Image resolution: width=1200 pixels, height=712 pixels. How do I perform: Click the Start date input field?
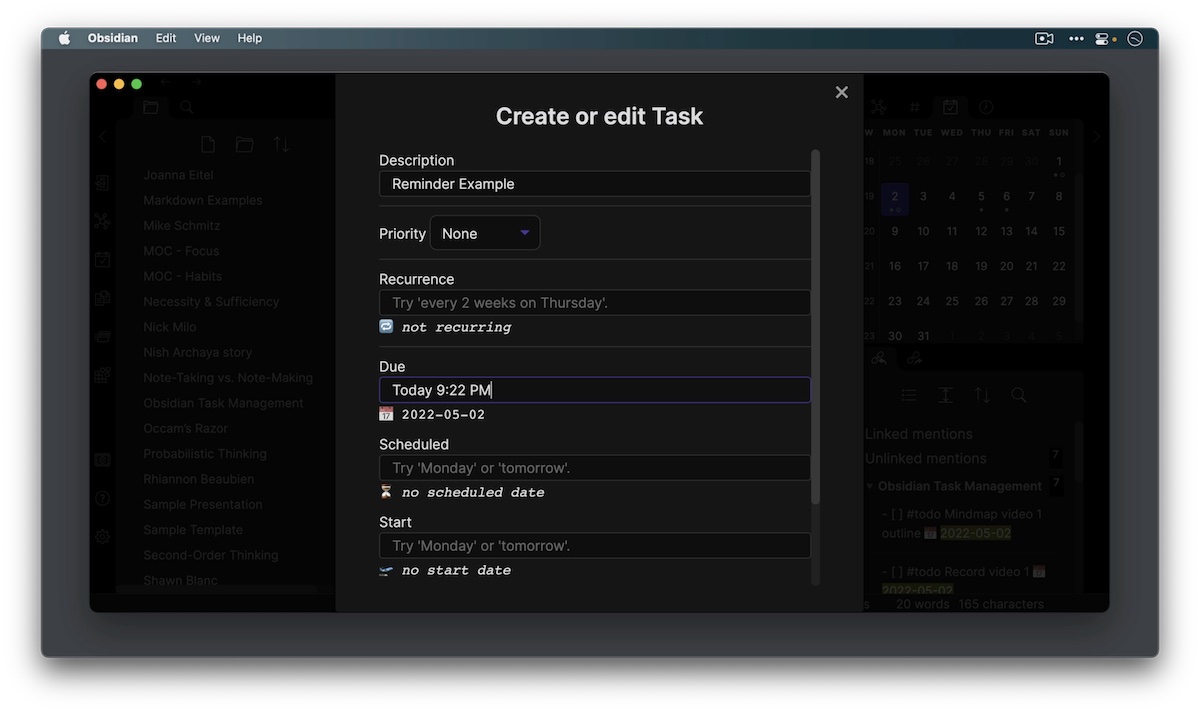595,546
